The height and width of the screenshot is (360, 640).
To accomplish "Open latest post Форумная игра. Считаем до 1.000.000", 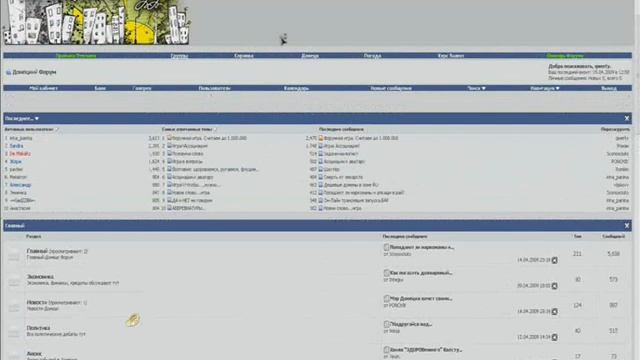I will click(361, 138).
